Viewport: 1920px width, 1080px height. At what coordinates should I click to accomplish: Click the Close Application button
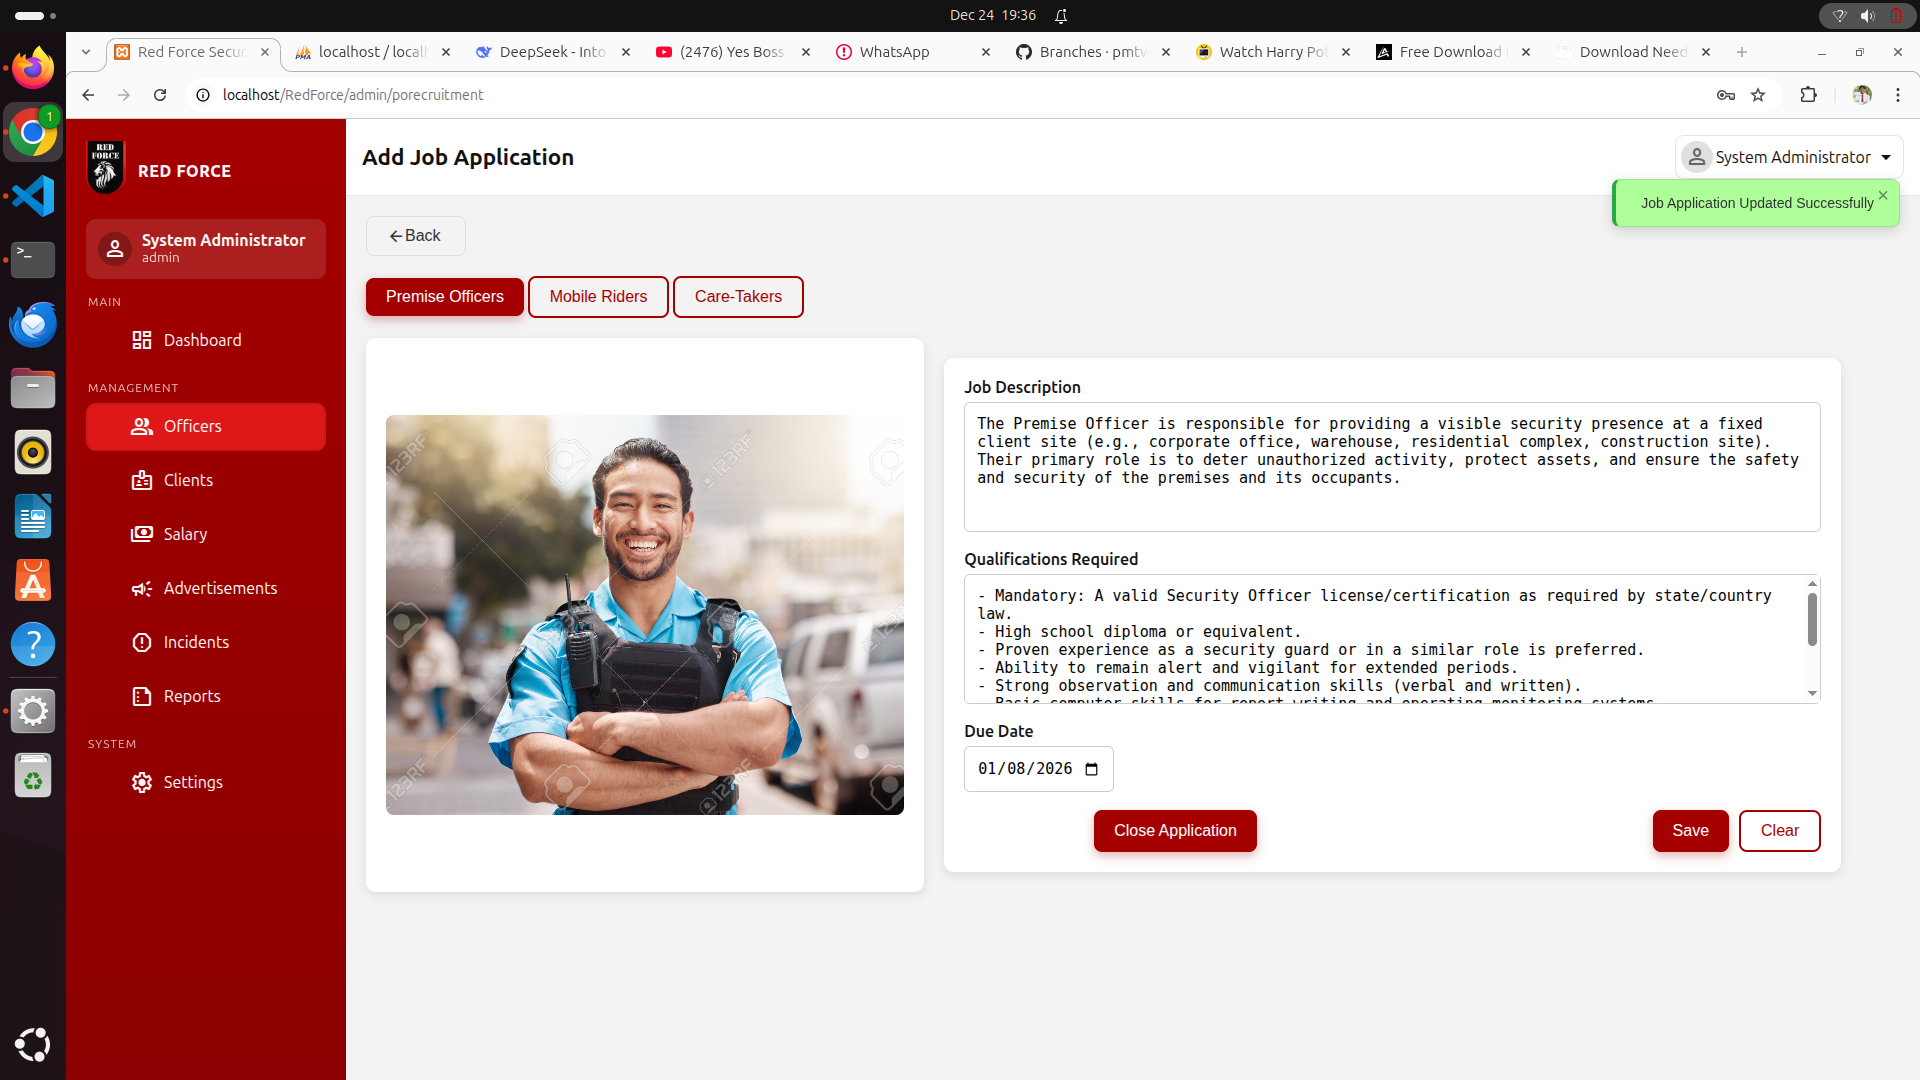[x=1175, y=831]
